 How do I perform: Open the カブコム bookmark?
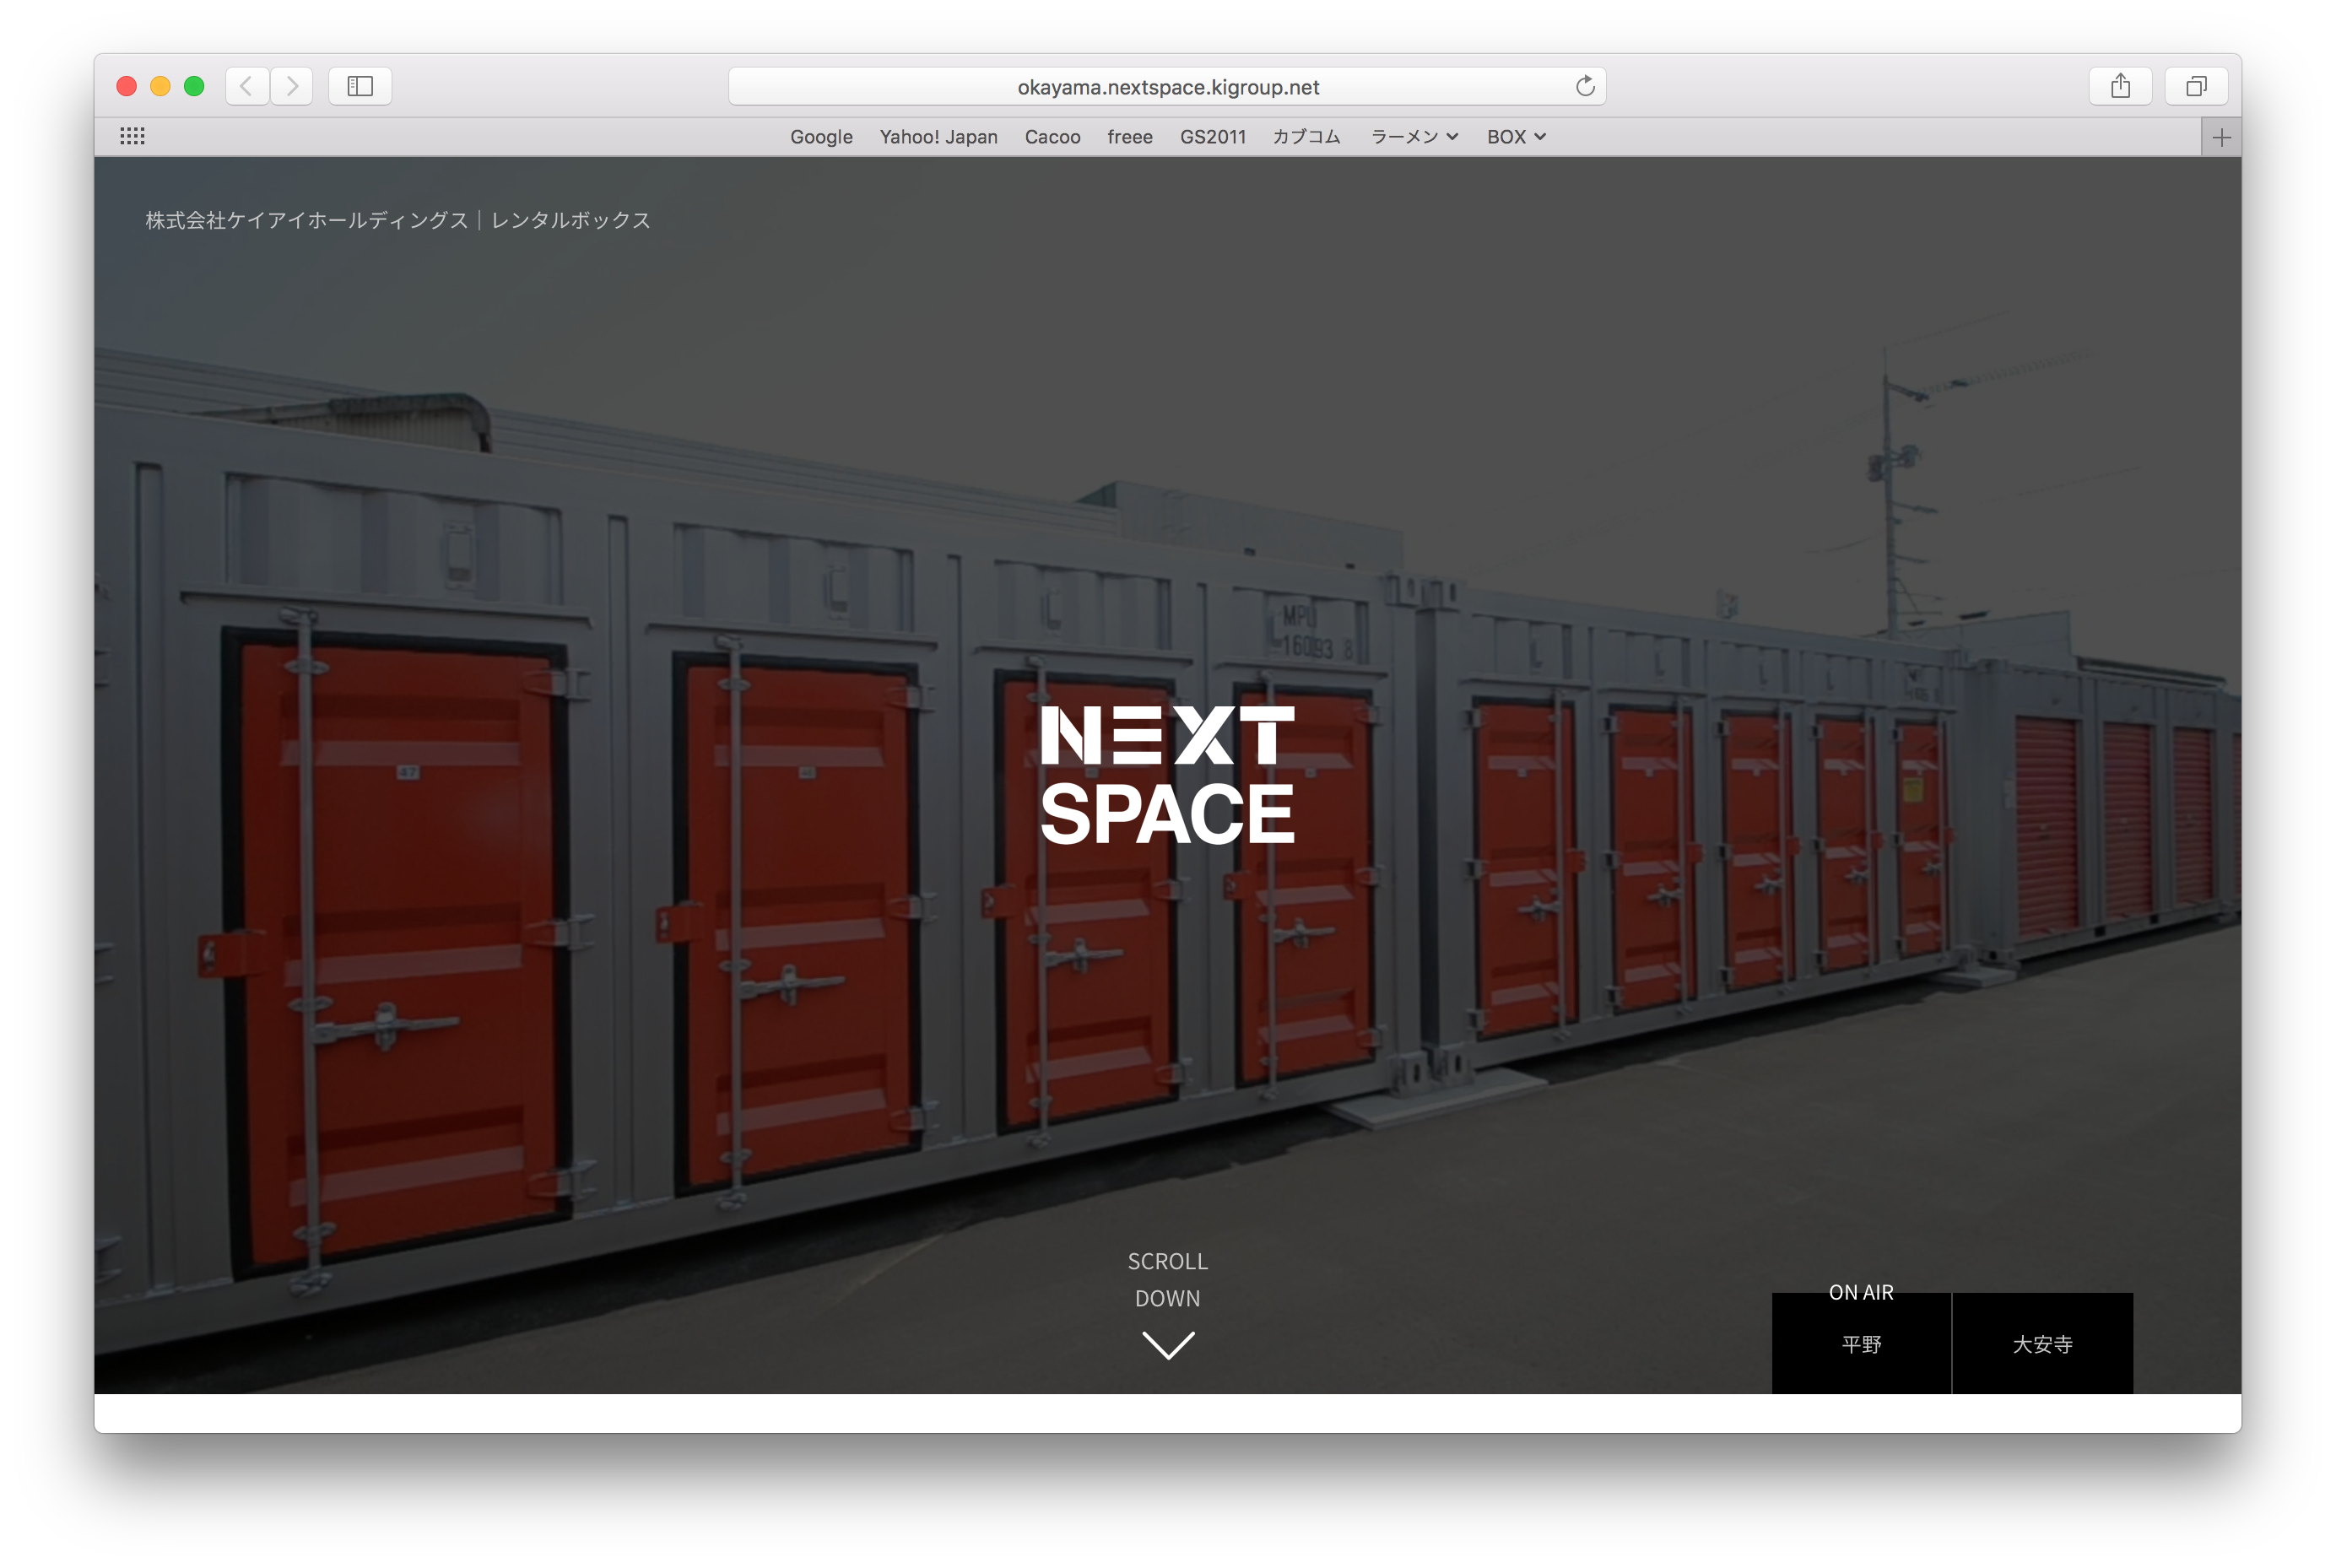point(1306,137)
